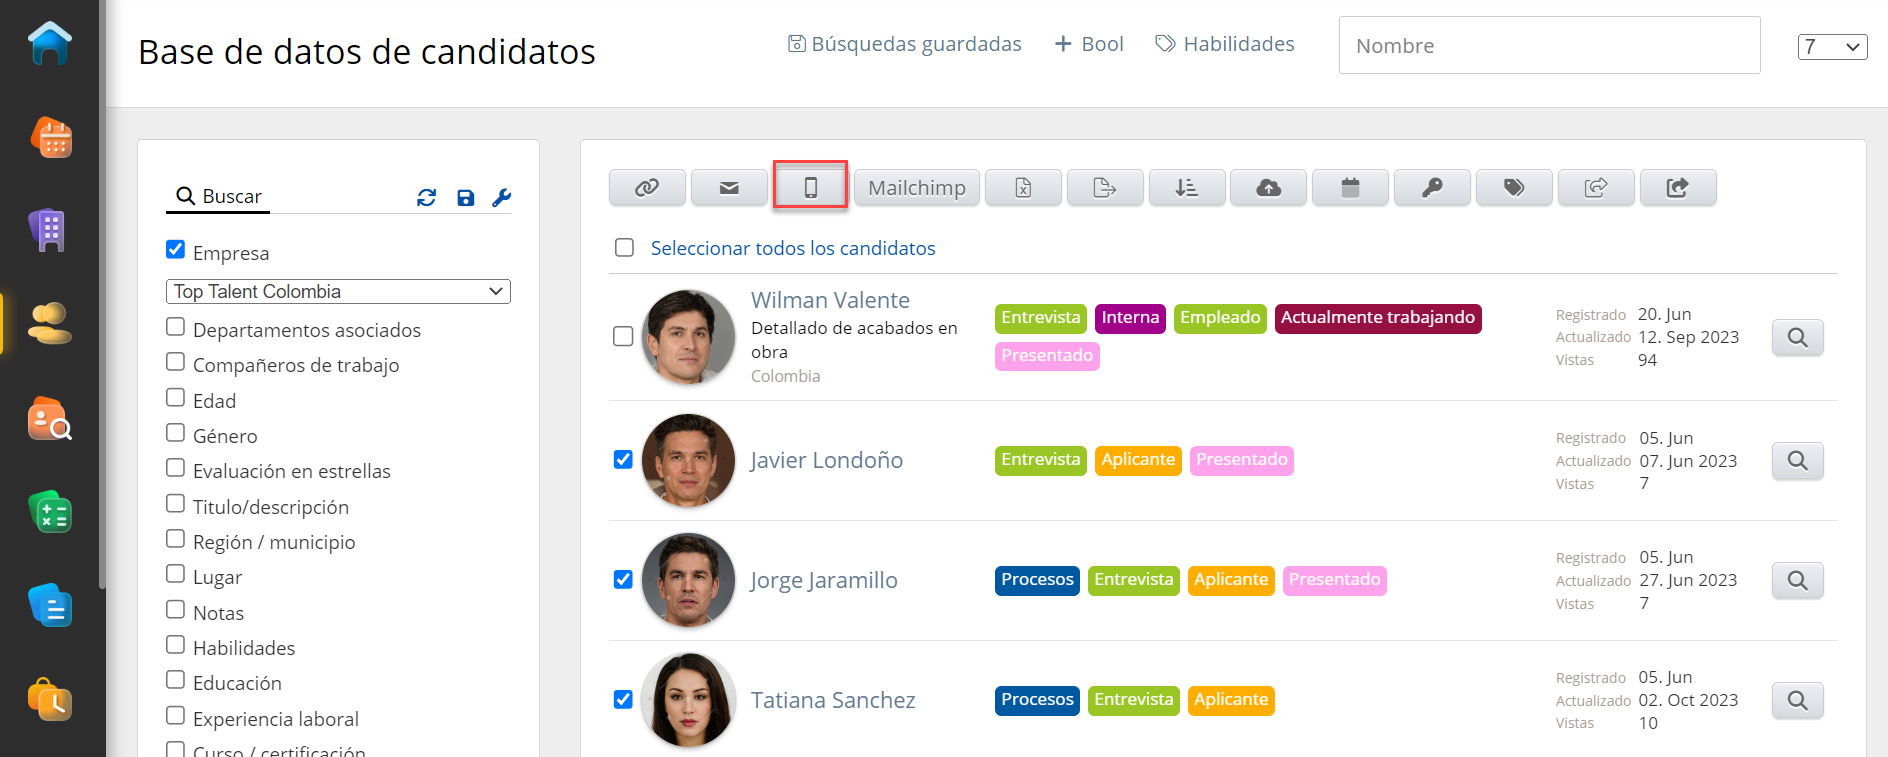Click the key icon in toolbar
The image size is (1888, 757).
coord(1432,187)
